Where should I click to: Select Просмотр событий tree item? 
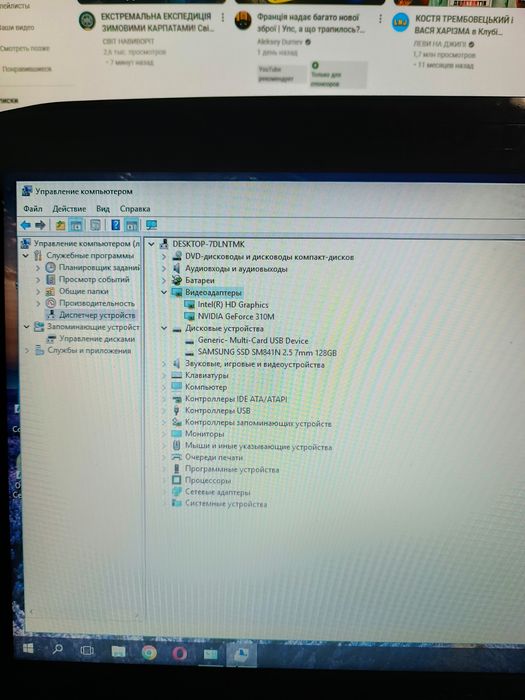[94, 279]
